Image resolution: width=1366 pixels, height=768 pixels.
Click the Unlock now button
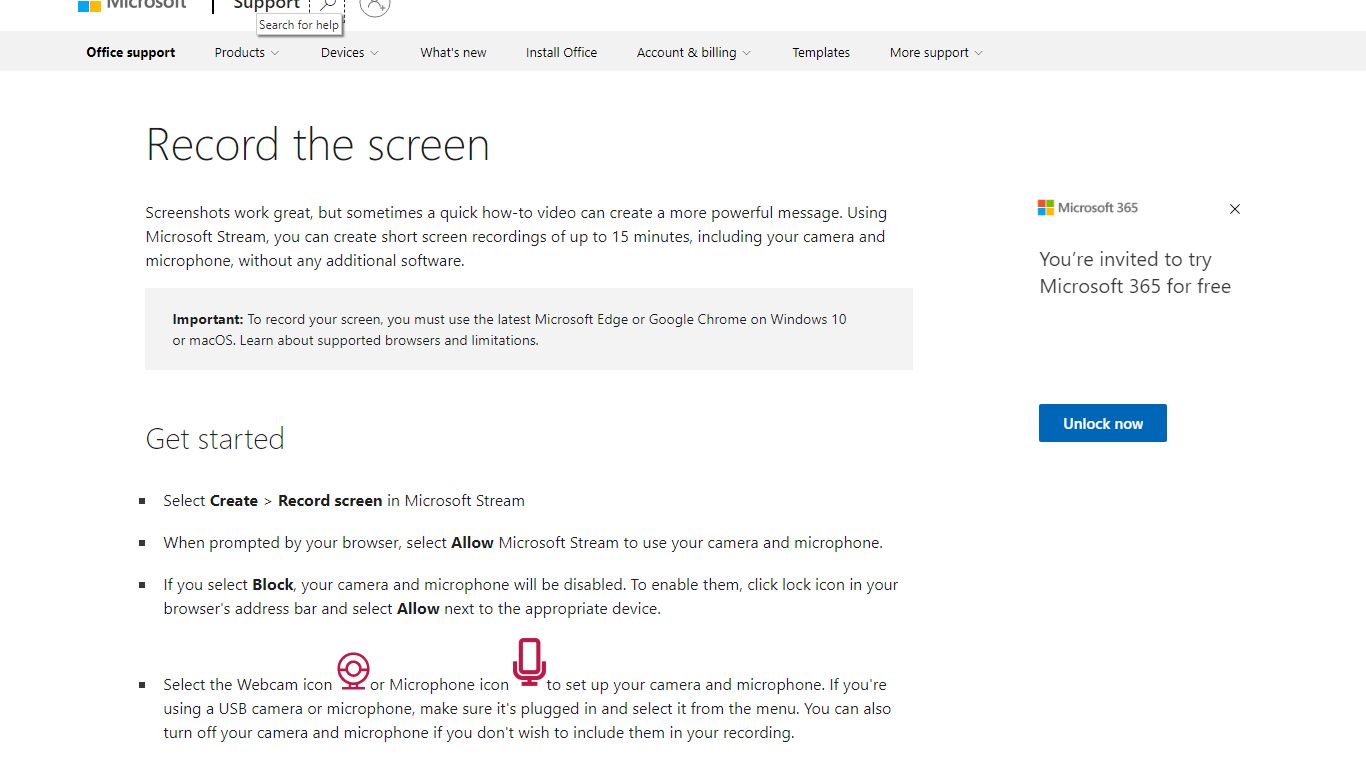click(1103, 423)
